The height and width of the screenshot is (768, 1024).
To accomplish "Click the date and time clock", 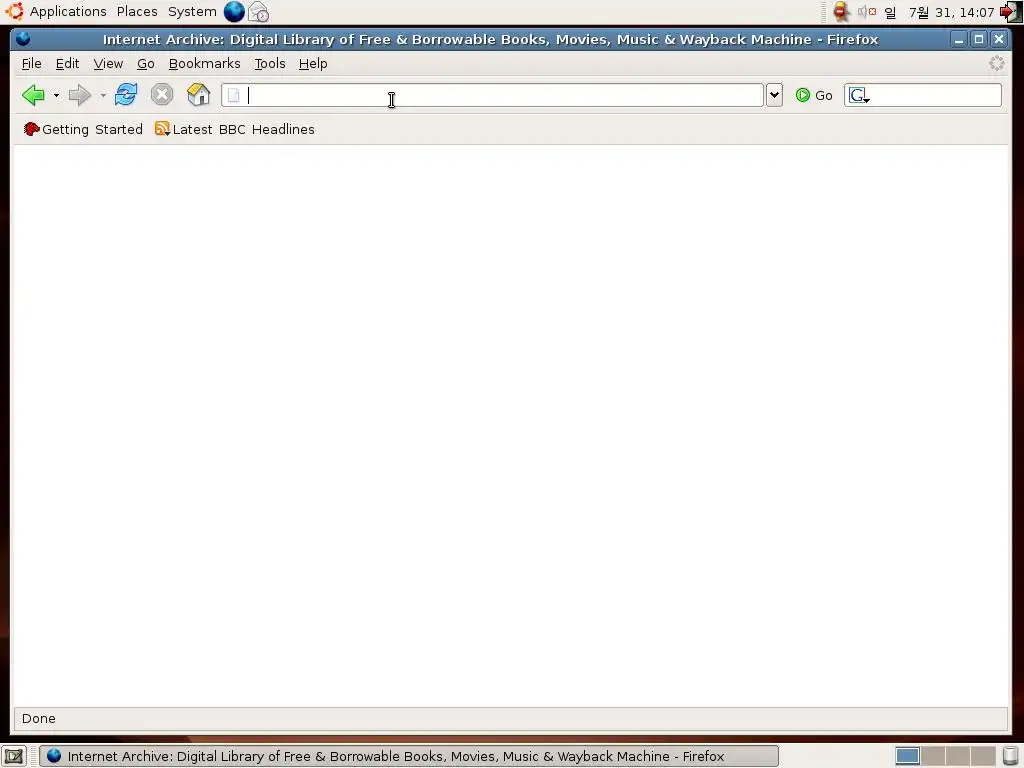I will [x=939, y=12].
